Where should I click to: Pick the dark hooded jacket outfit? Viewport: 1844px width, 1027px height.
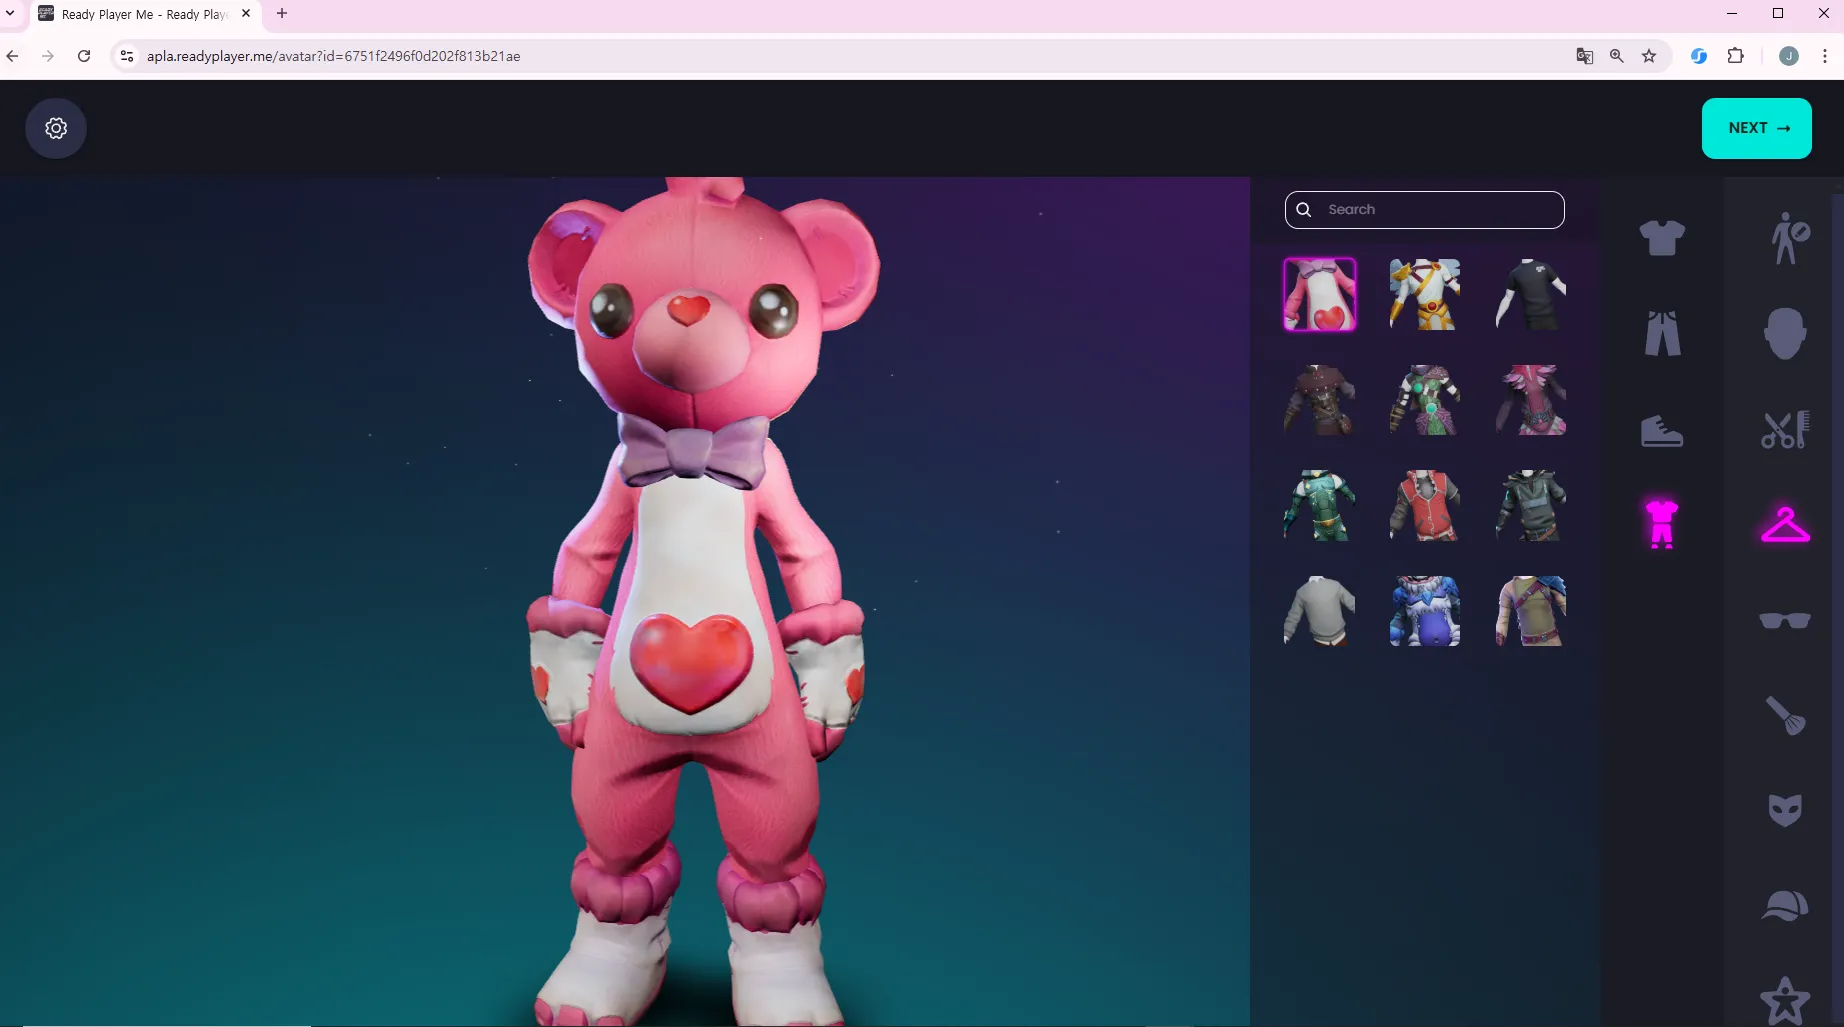tap(1531, 506)
